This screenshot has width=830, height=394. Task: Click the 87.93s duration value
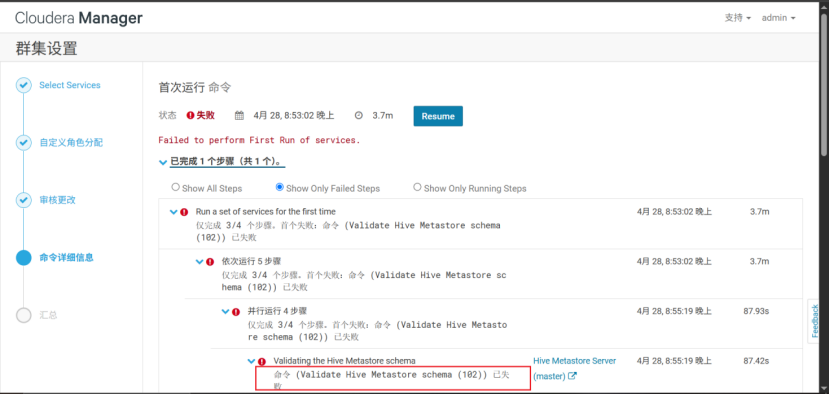point(756,311)
